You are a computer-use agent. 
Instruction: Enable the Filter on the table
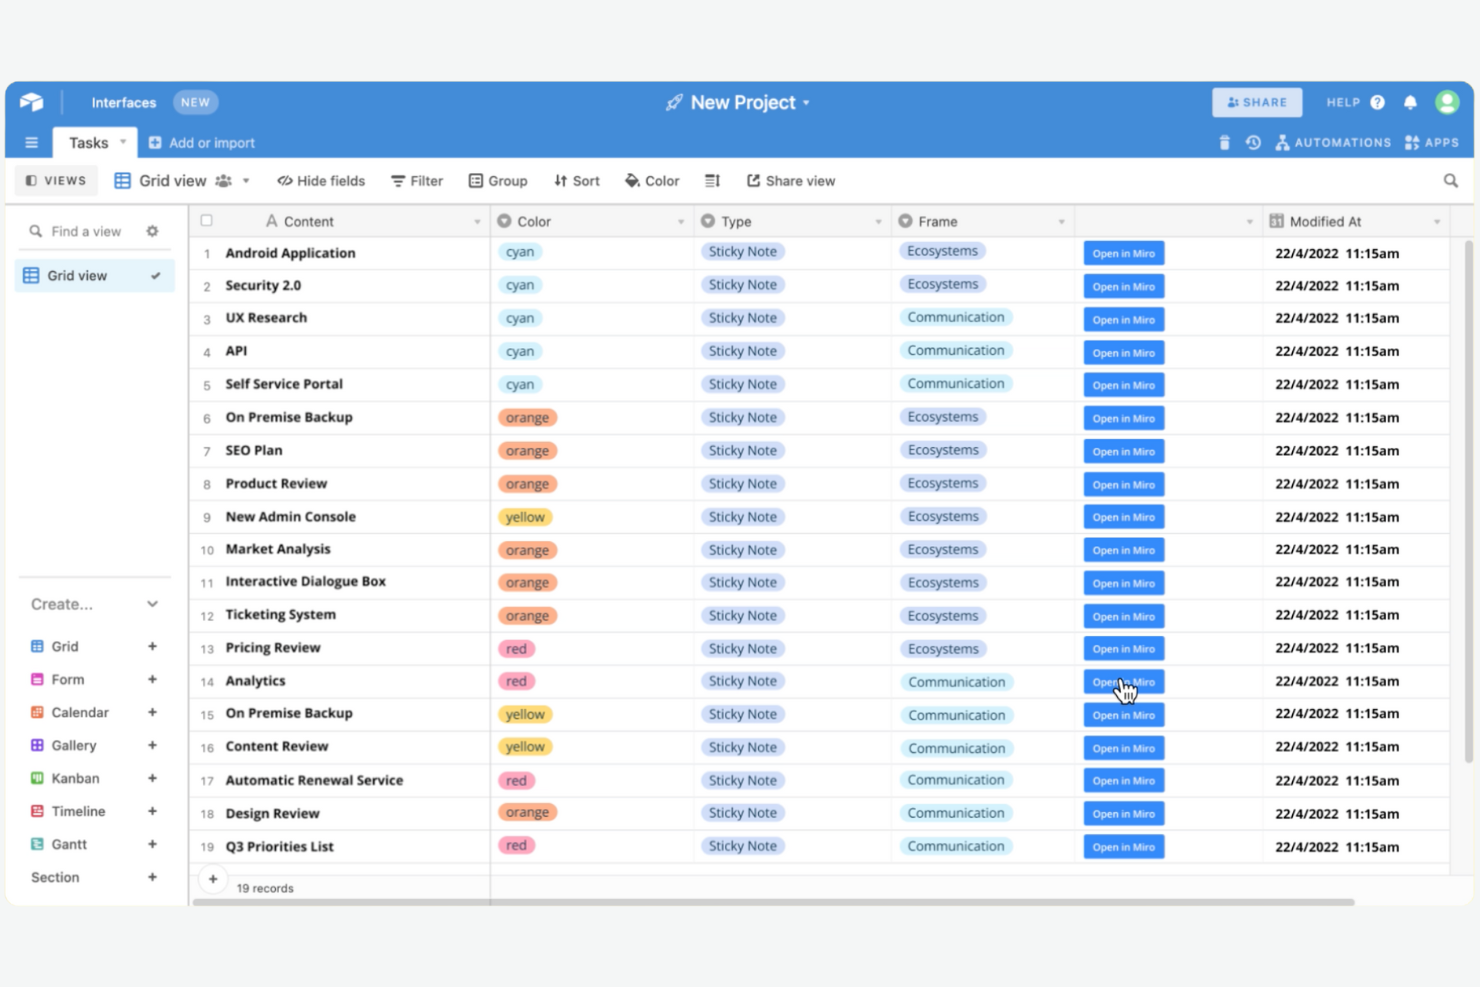click(416, 180)
